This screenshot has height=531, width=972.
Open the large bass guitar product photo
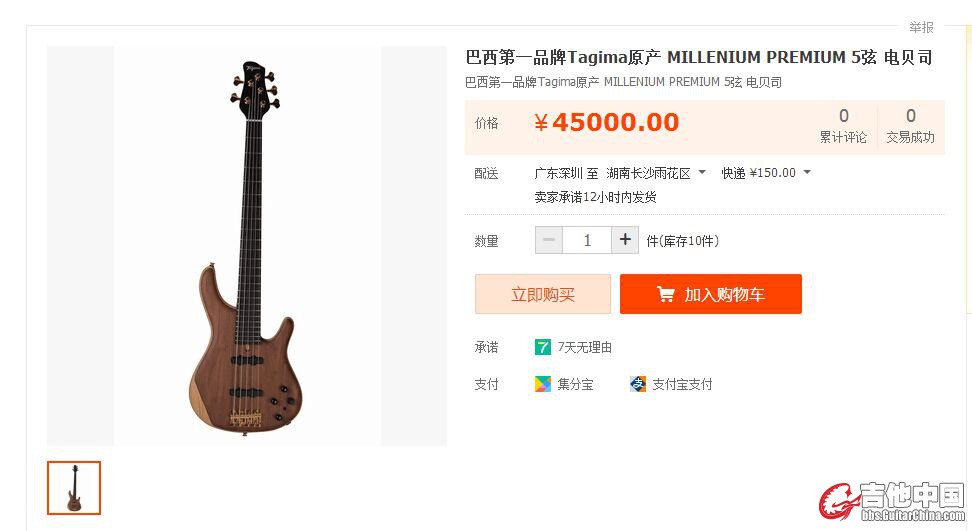pyautogui.click(x=247, y=246)
